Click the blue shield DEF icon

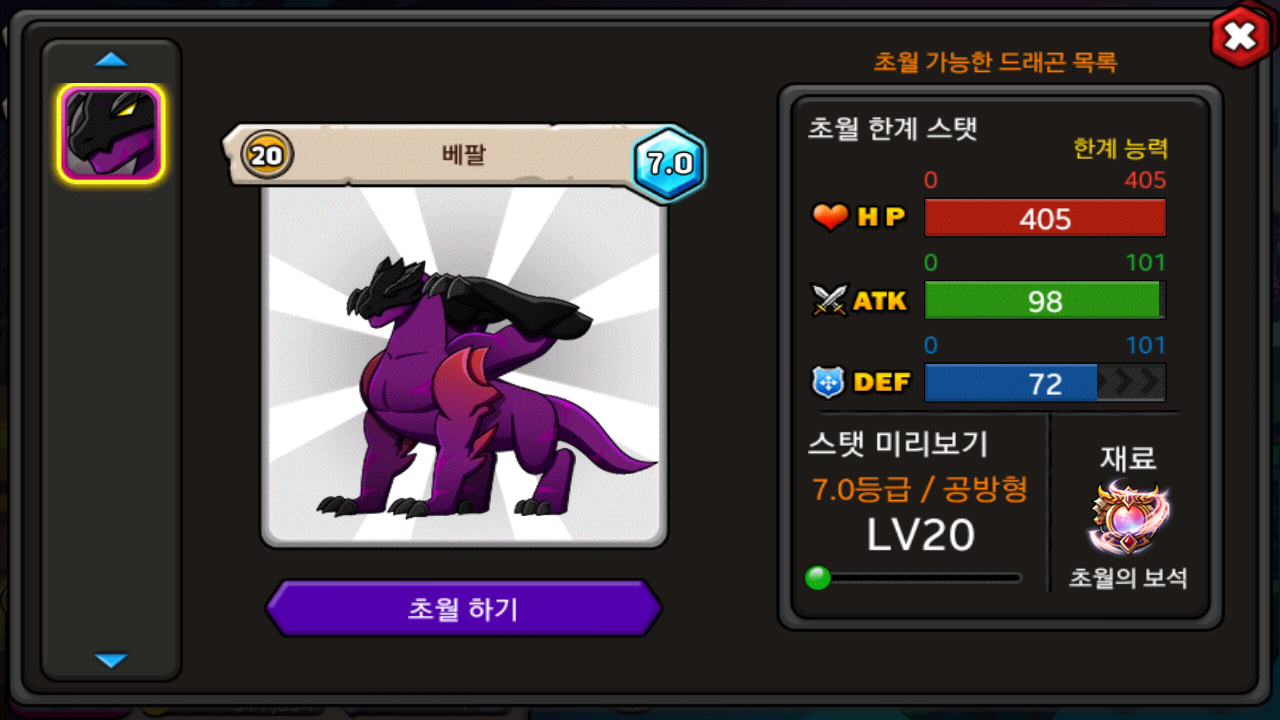(x=830, y=382)
